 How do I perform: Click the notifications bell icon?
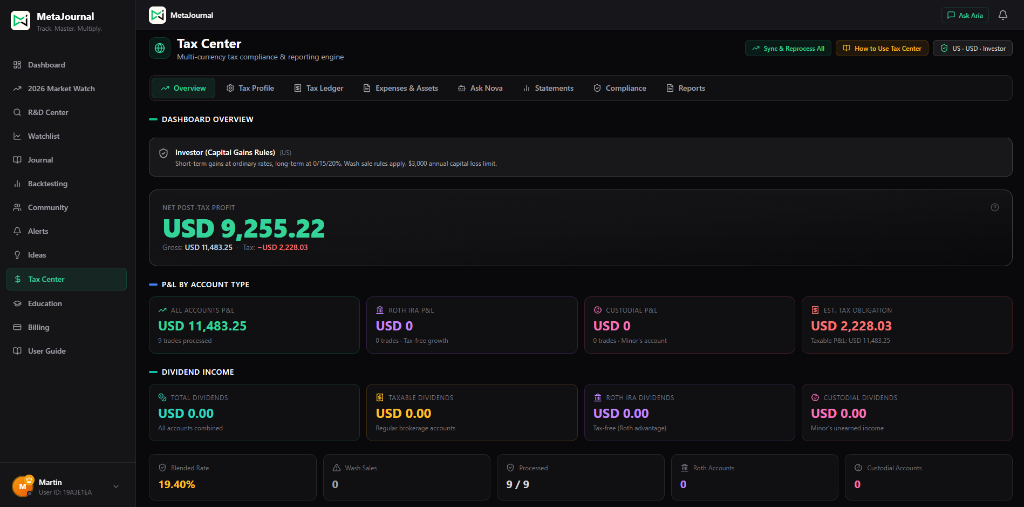pyautogui.click(x=1002, y=15)
